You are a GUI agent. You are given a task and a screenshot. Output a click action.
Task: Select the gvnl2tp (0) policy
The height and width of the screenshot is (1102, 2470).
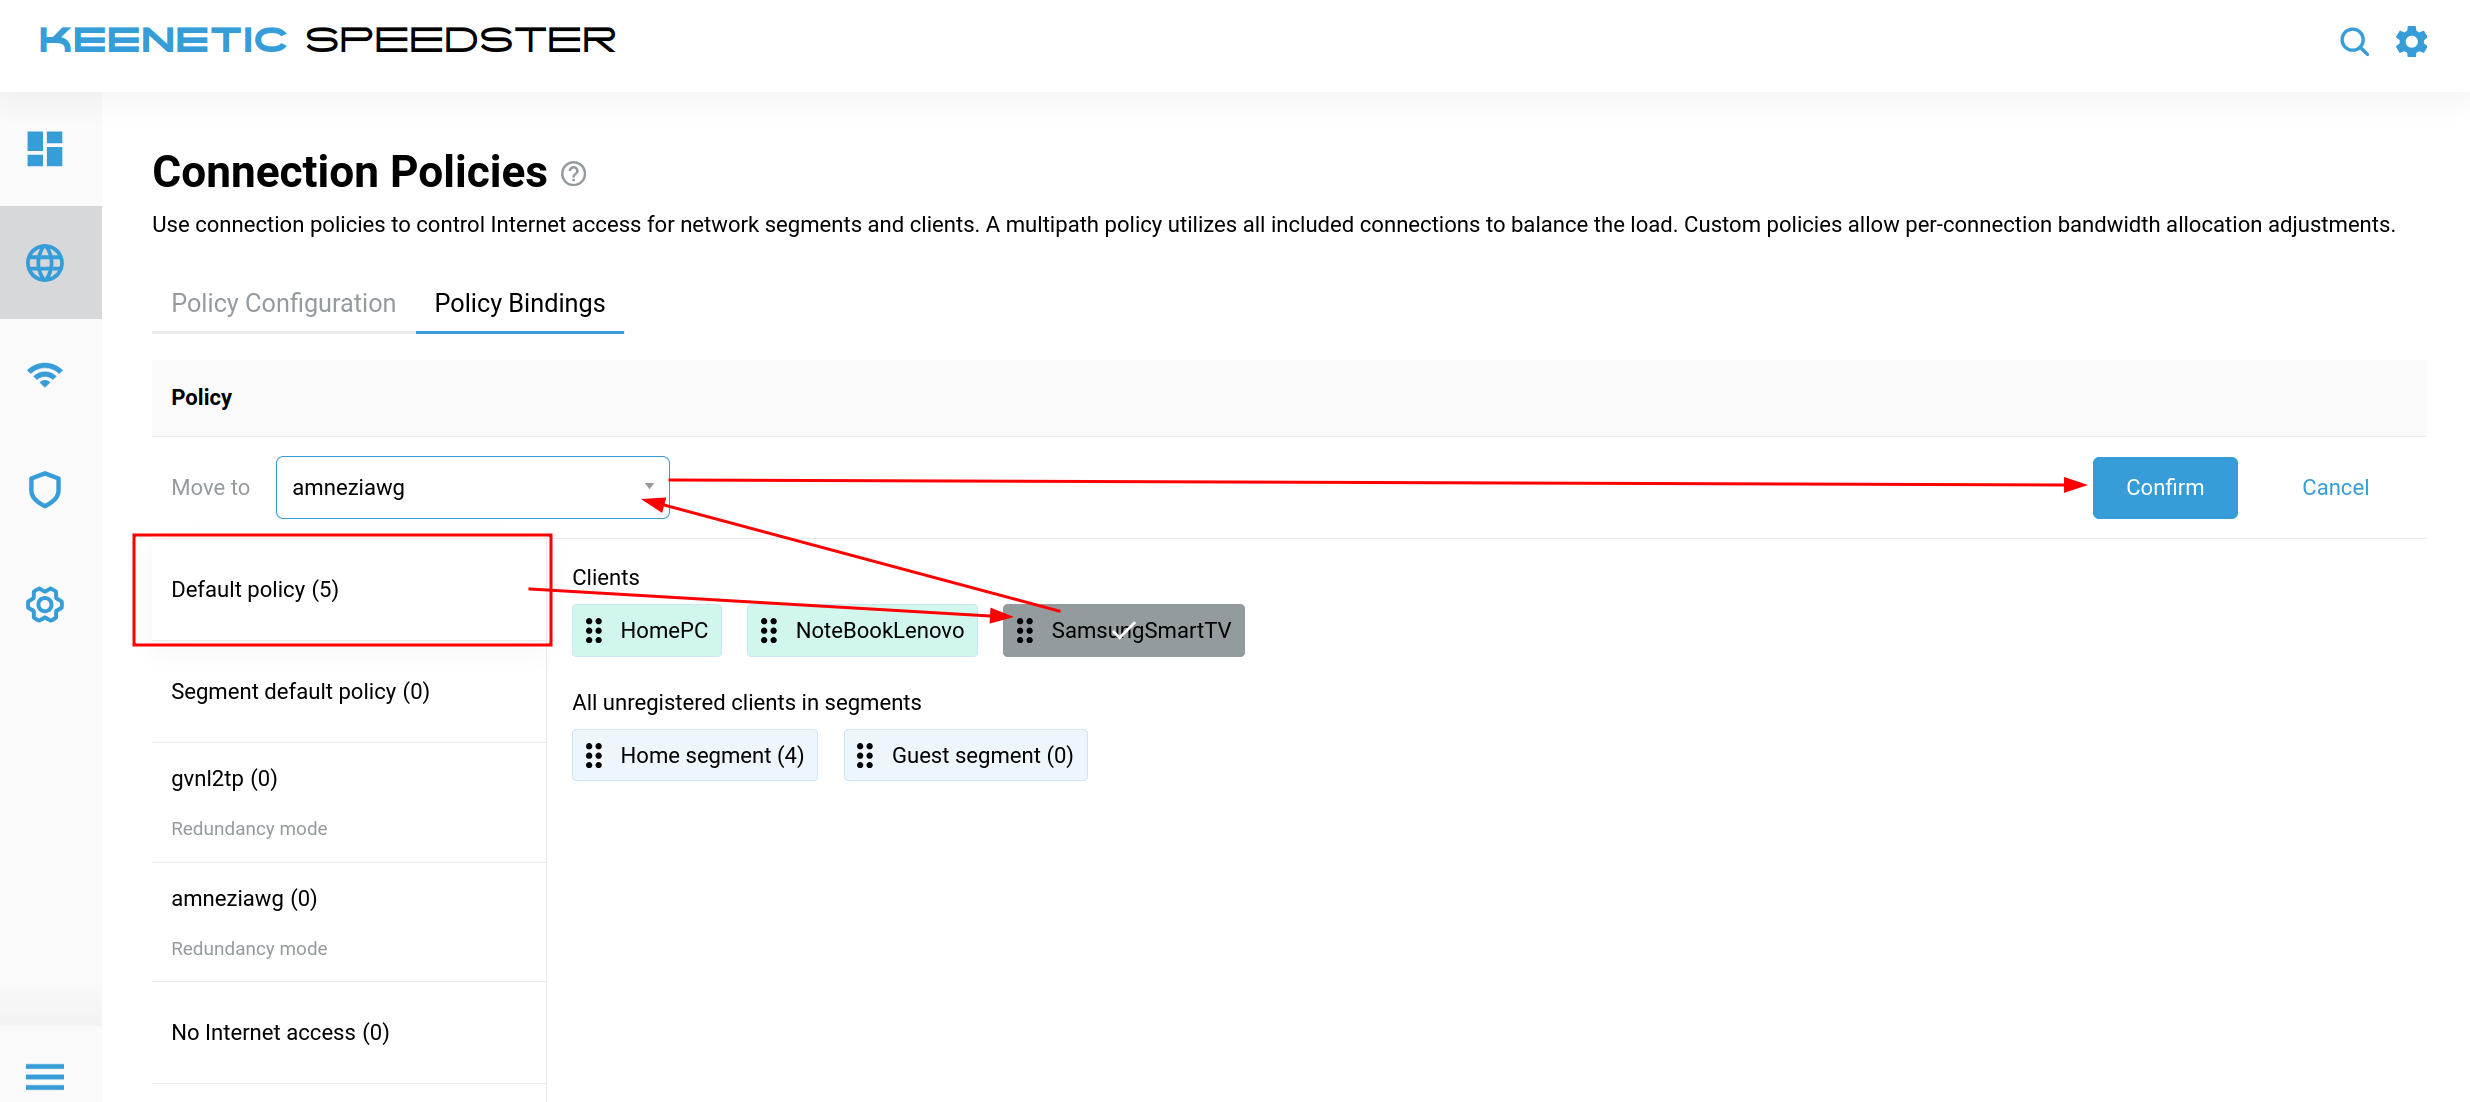tap(224, 778)
